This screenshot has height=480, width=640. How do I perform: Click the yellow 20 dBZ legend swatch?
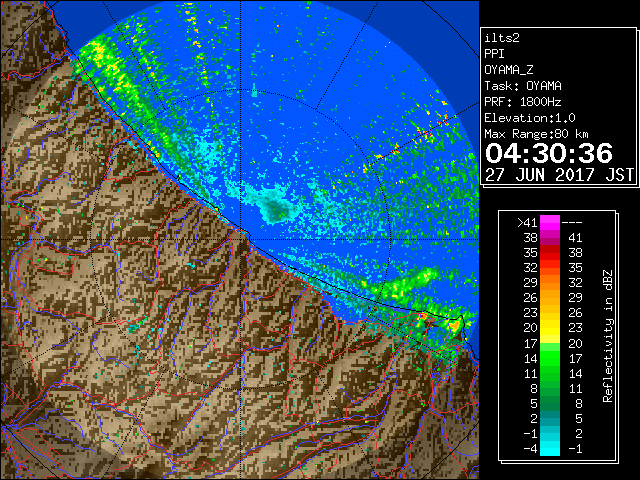coord(550,328)
